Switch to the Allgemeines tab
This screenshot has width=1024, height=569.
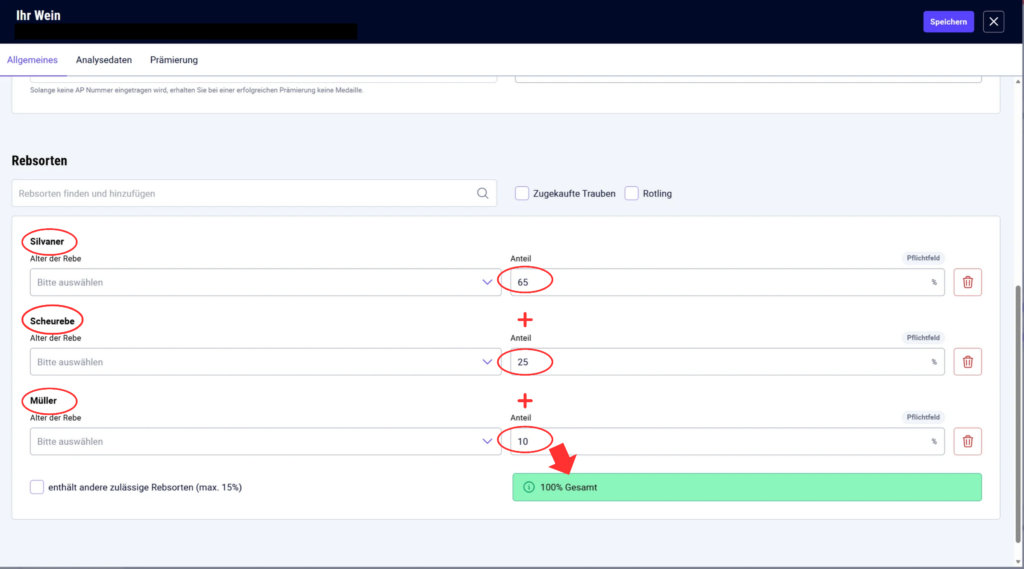(x=32, y=60)
